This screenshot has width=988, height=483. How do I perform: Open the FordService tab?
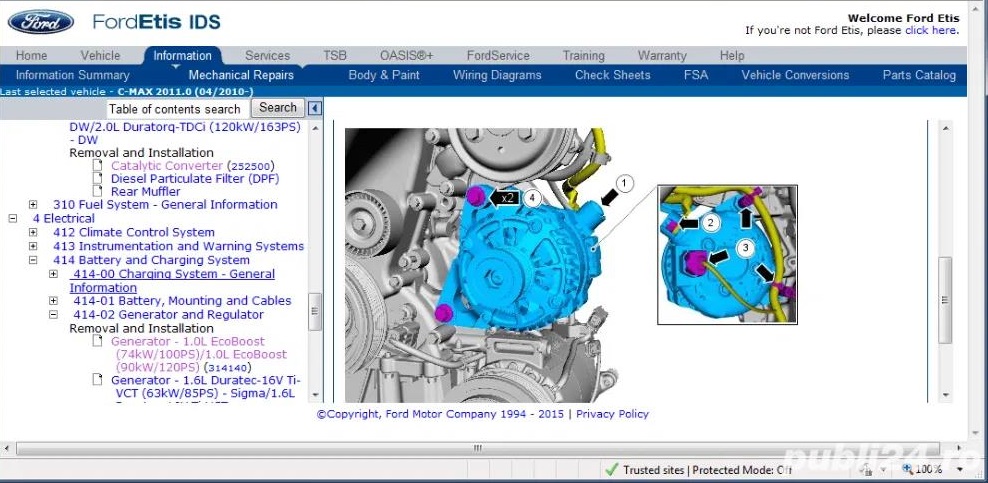498,55
